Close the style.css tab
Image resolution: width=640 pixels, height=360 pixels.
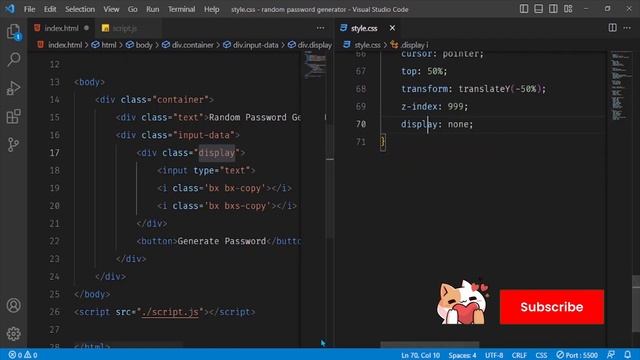coord(392,28)
